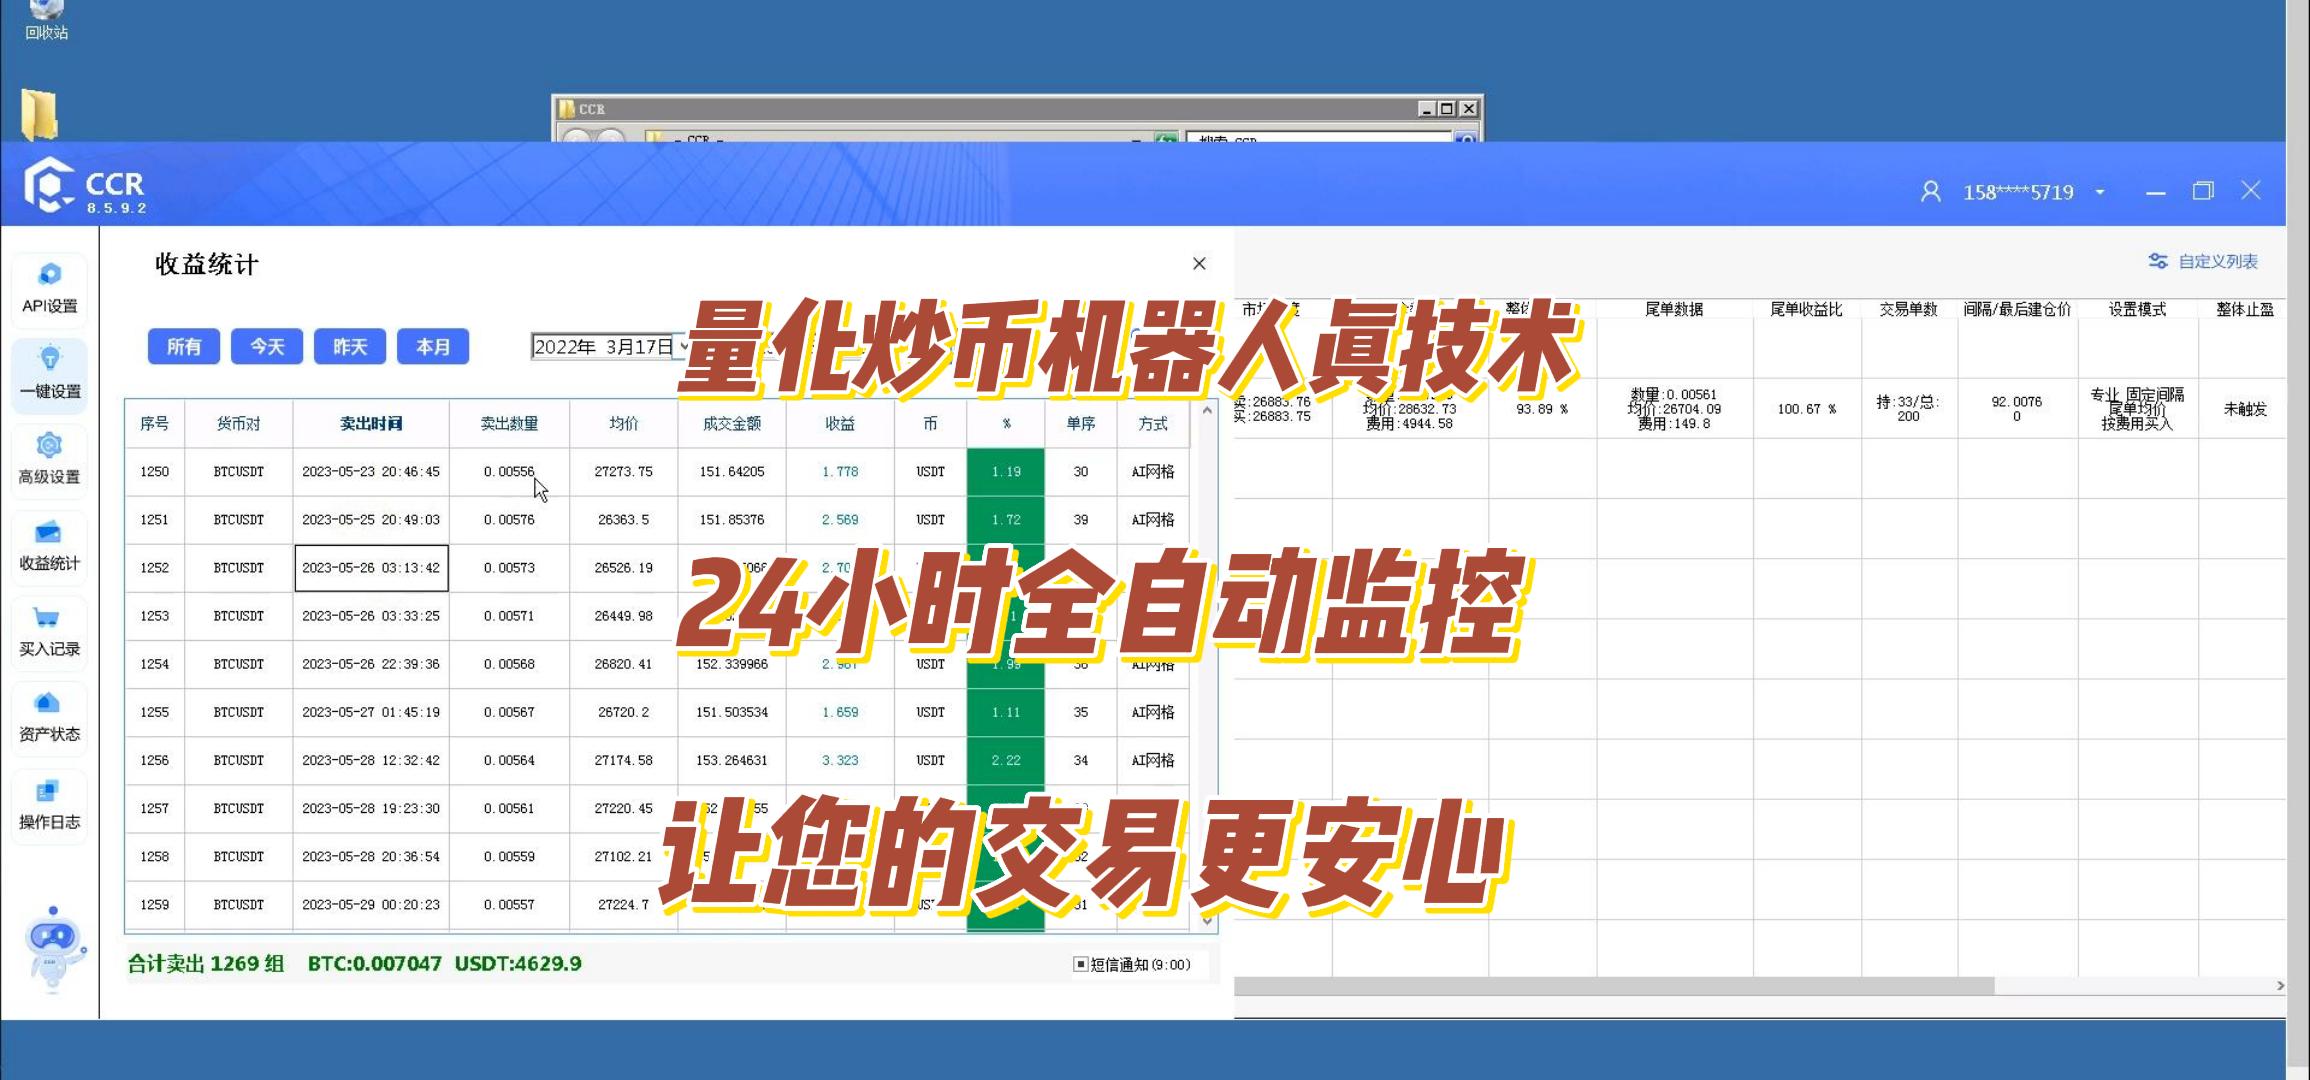Toggle 短信通知(9:00) checkbox
Viewport: 2310px width, 1080px height.
tap(1080, 964)
